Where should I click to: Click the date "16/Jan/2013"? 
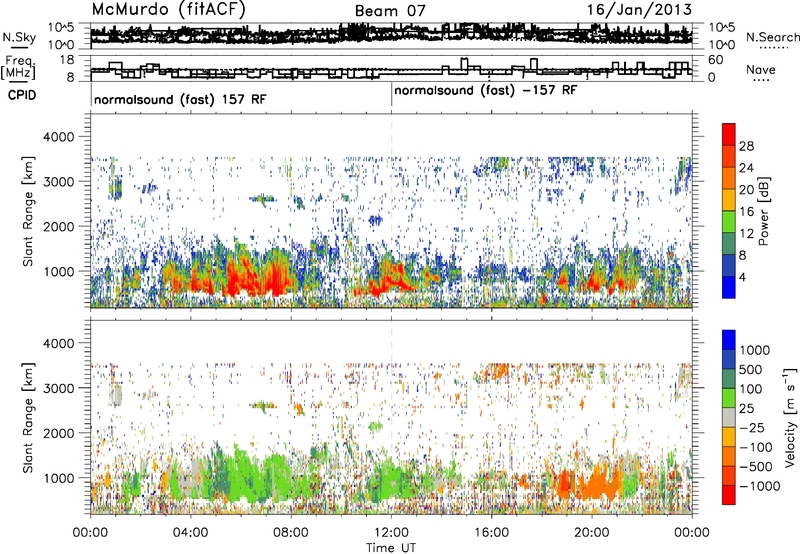click(x=639, y=9)
